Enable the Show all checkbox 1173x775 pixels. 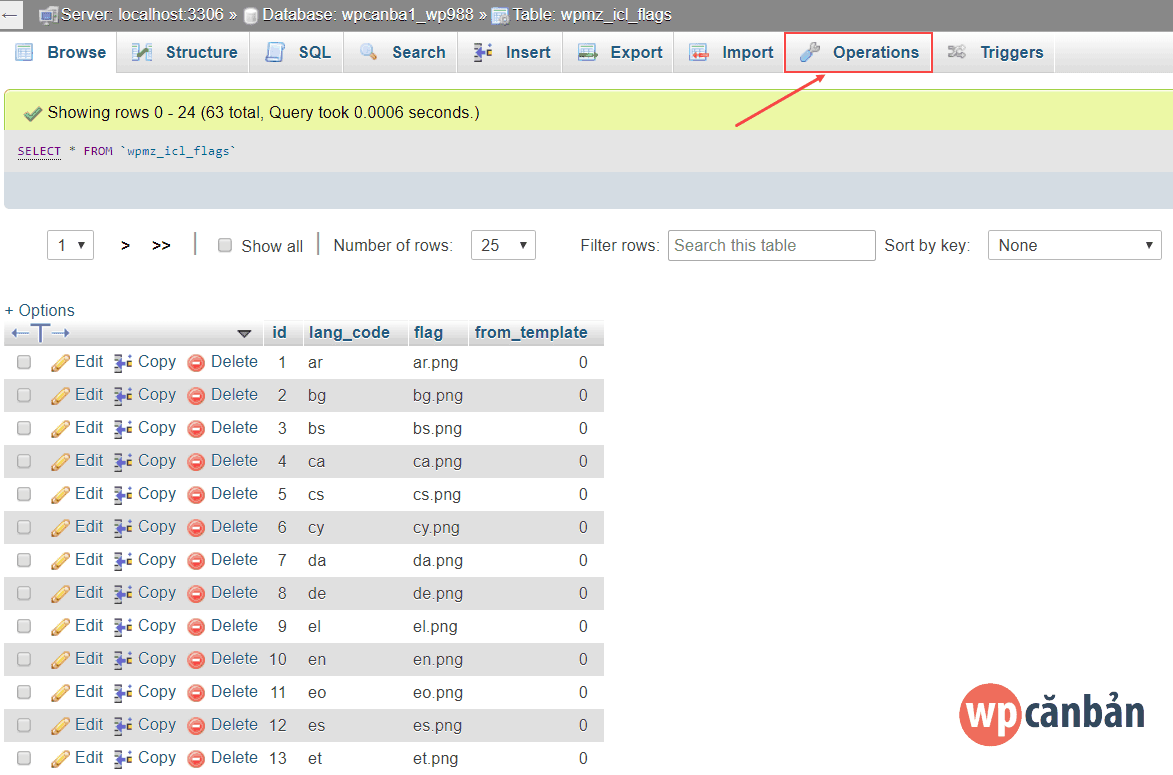[x=224, y=245]
